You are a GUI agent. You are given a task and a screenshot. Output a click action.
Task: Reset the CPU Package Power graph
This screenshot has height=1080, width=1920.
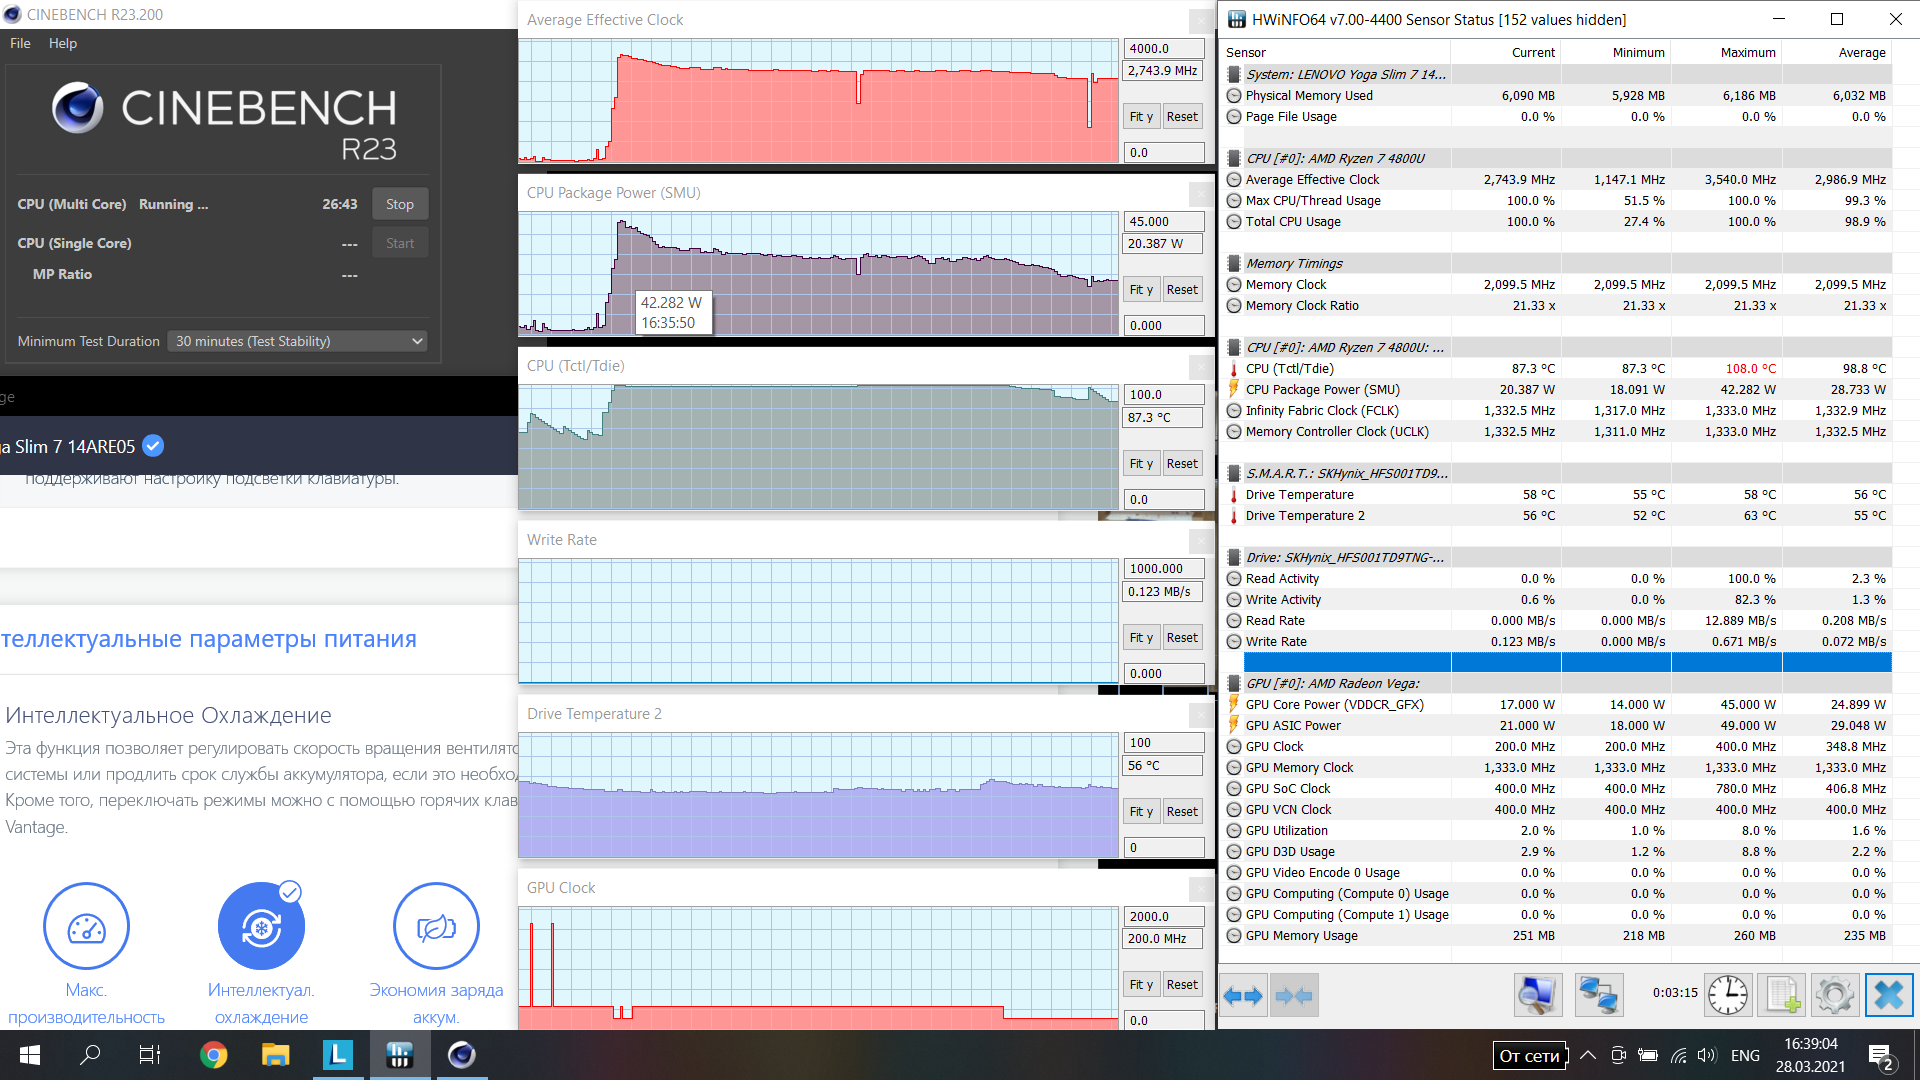click(x=1182, y=289)
